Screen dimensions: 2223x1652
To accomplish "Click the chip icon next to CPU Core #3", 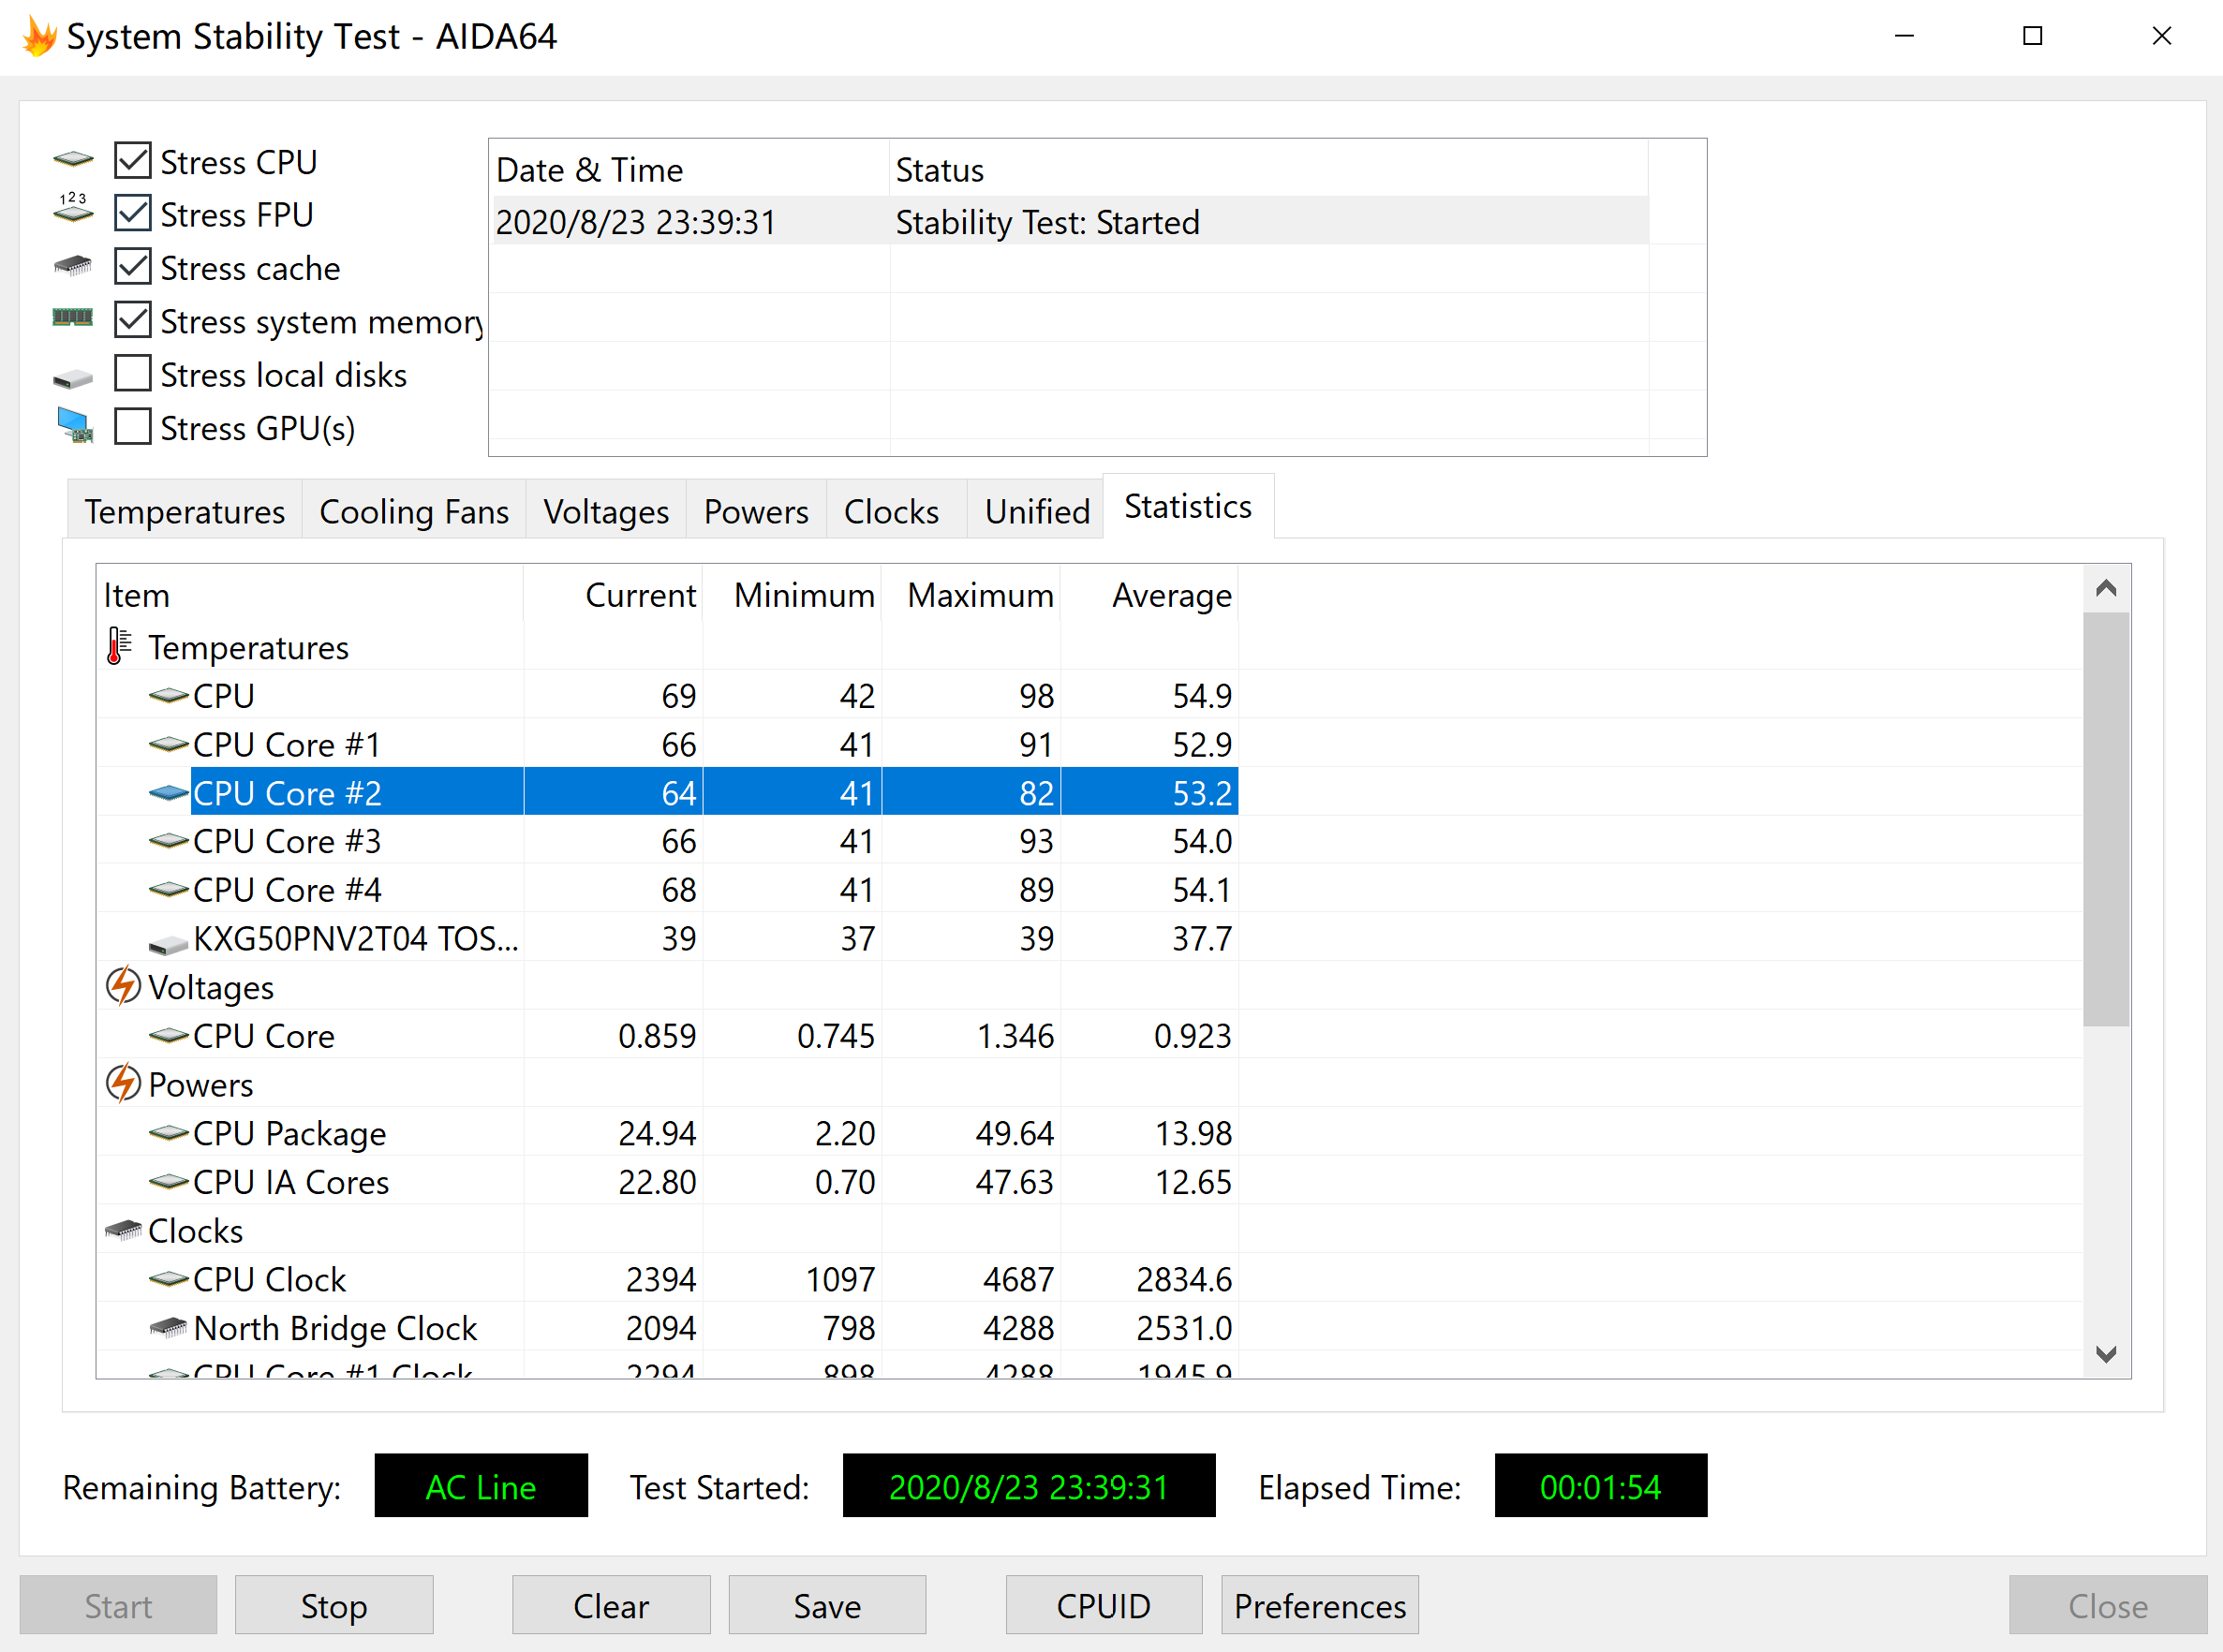I will point(169,841).
